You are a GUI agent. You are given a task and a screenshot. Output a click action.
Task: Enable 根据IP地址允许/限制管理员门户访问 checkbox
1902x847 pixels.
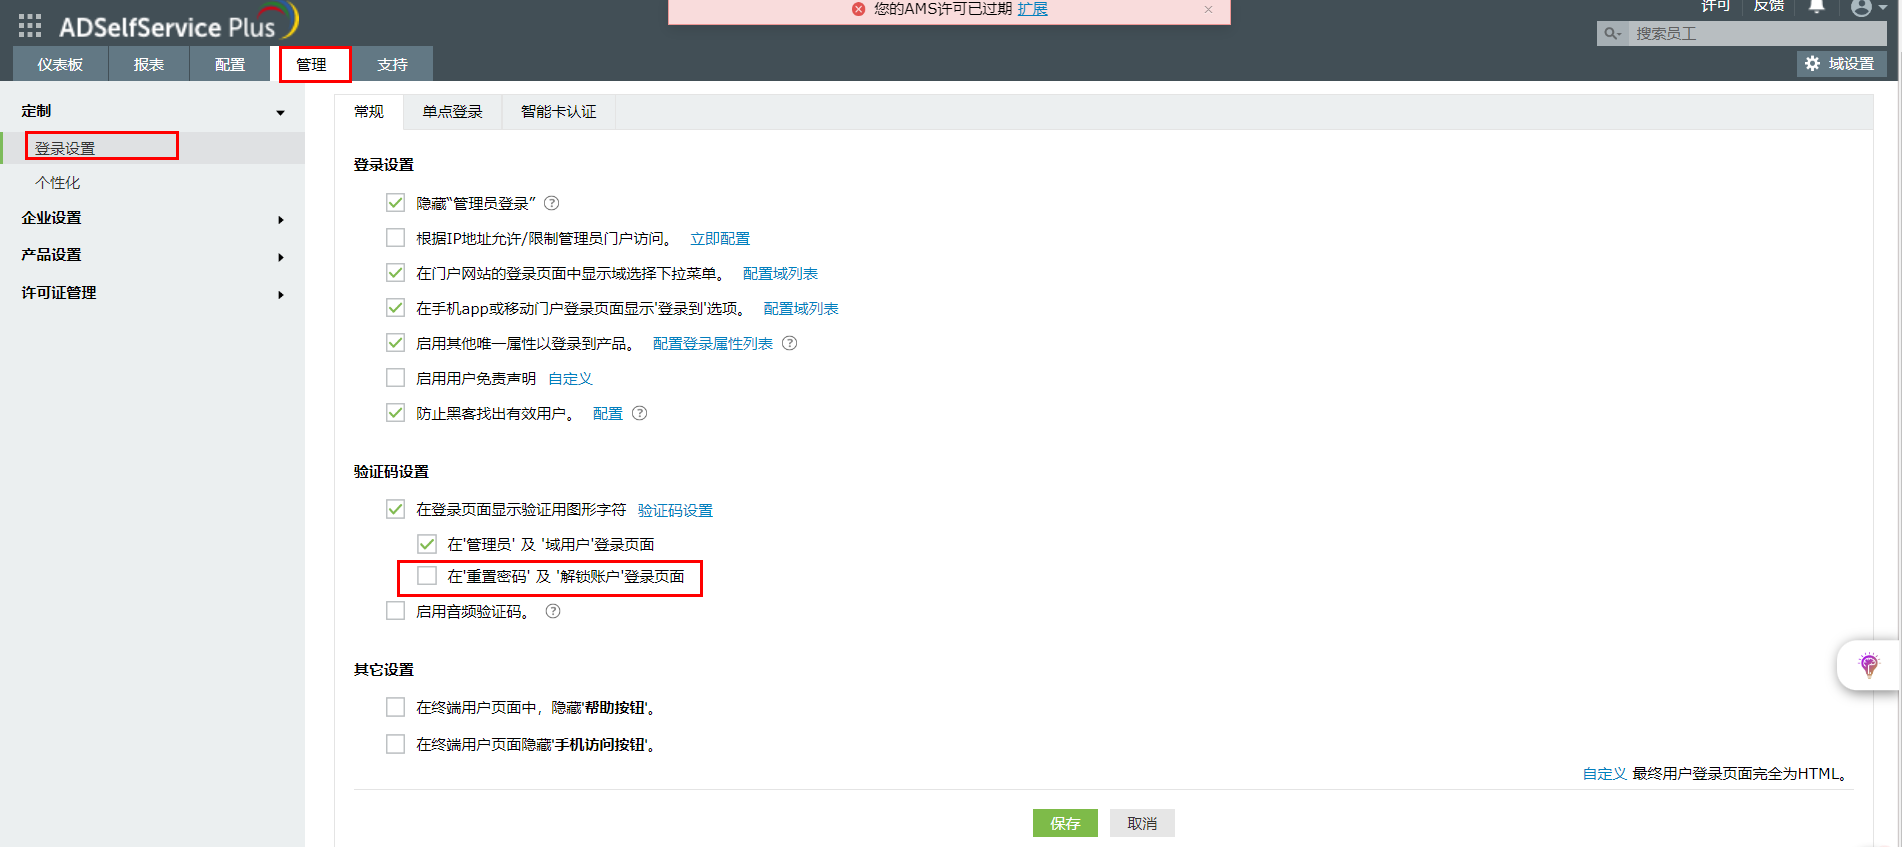(x=396, y=238)
